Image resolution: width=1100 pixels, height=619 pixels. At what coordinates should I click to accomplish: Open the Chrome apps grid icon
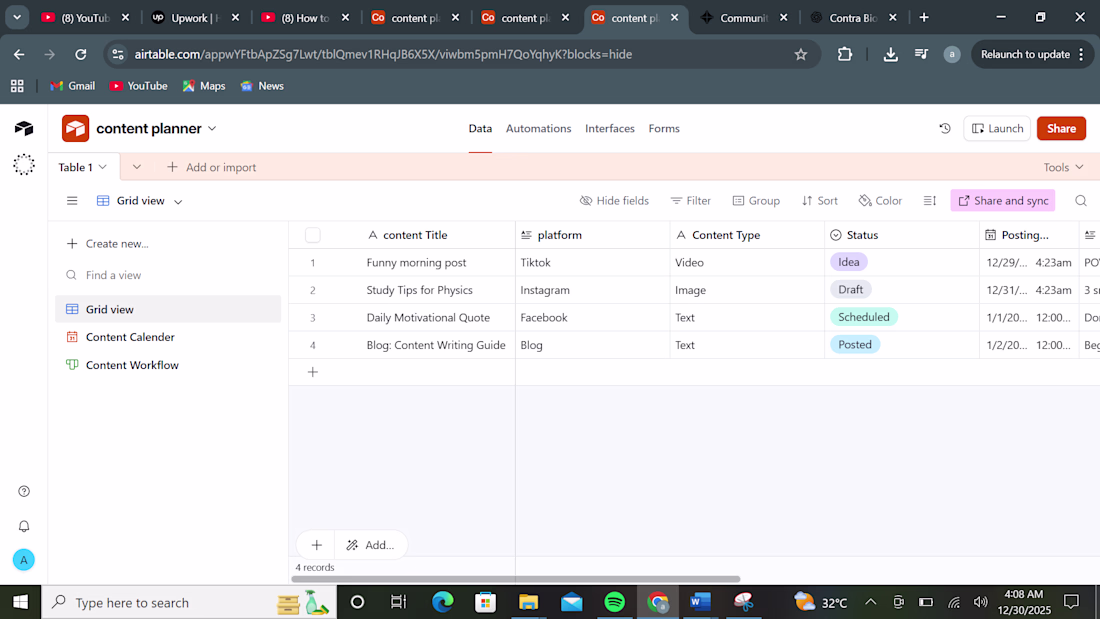[17, 86]
